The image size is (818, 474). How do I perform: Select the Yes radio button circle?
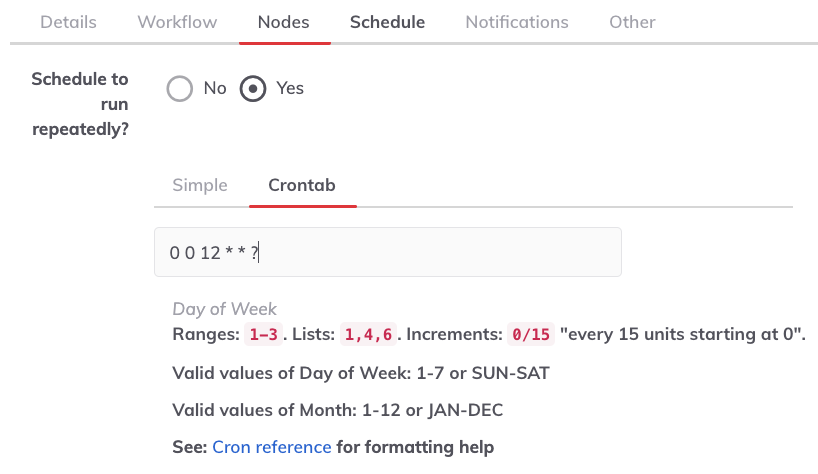click(253, 89)
